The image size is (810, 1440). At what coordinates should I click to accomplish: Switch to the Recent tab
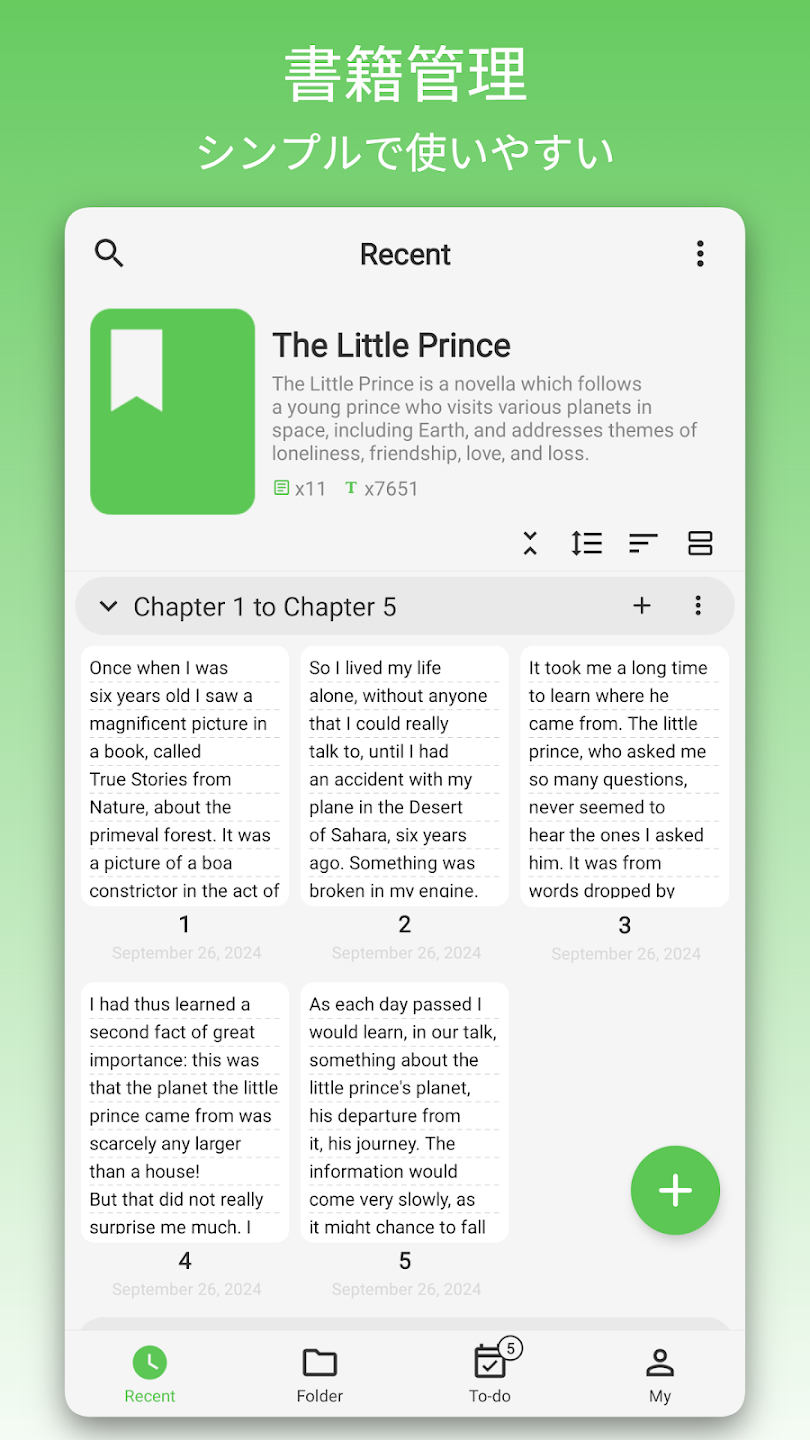click(x=150, y=1374)
